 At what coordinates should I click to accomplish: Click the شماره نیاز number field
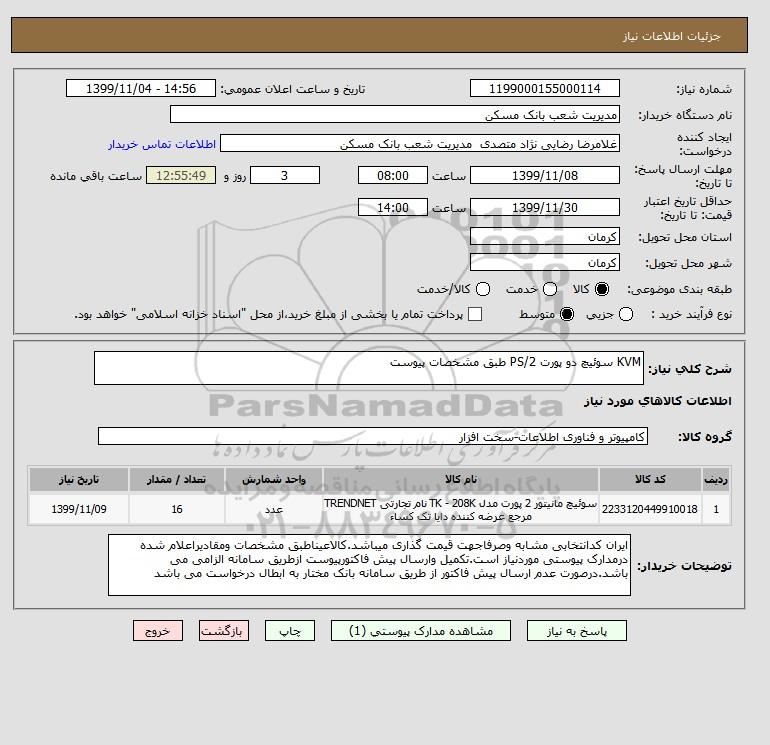point(545,88)
